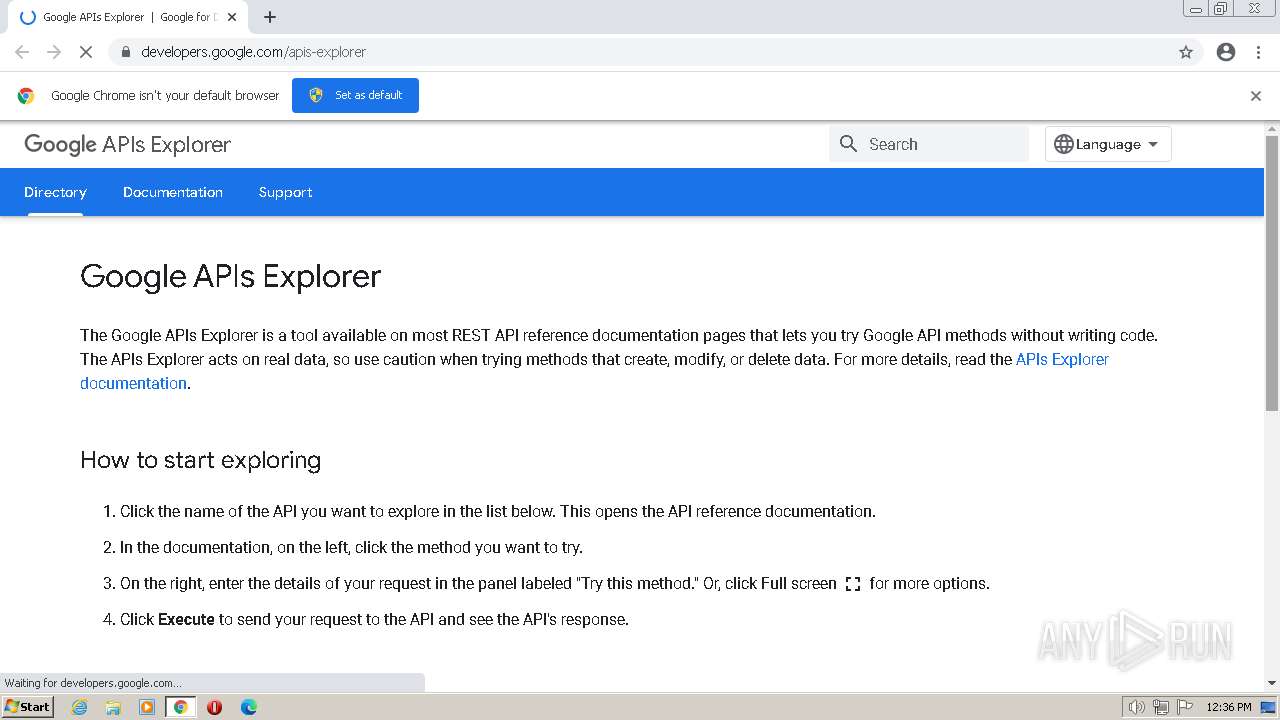The height and width of the screenshot is (720, 1280).
Task: Click the Google Chrome logo in the infobar
Action: (26, 96)
